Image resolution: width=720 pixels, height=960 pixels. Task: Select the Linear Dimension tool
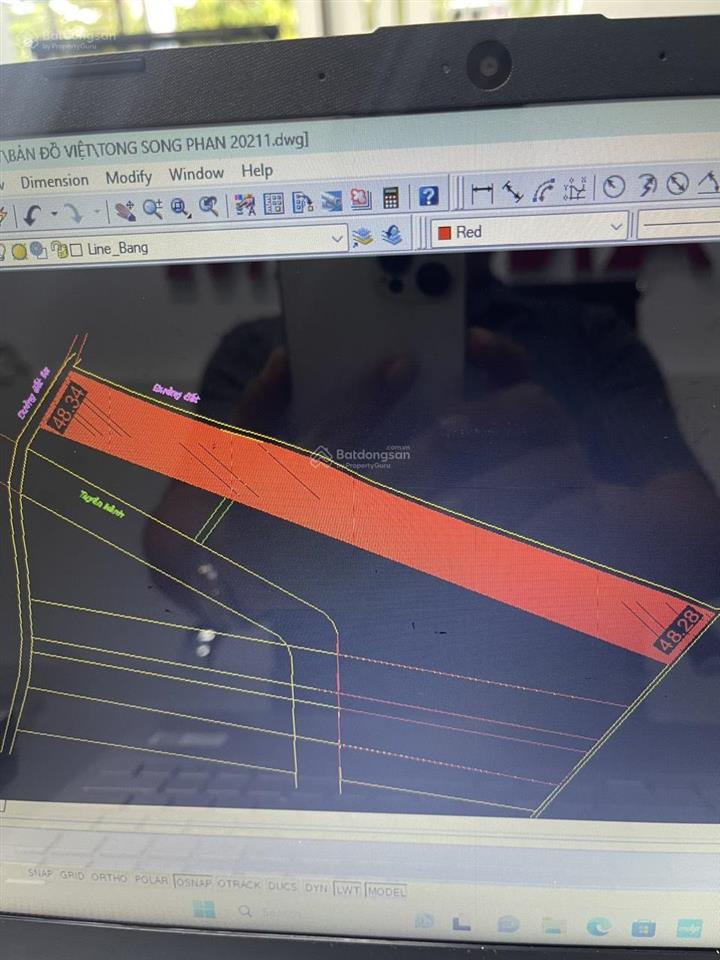coord(482,194)
